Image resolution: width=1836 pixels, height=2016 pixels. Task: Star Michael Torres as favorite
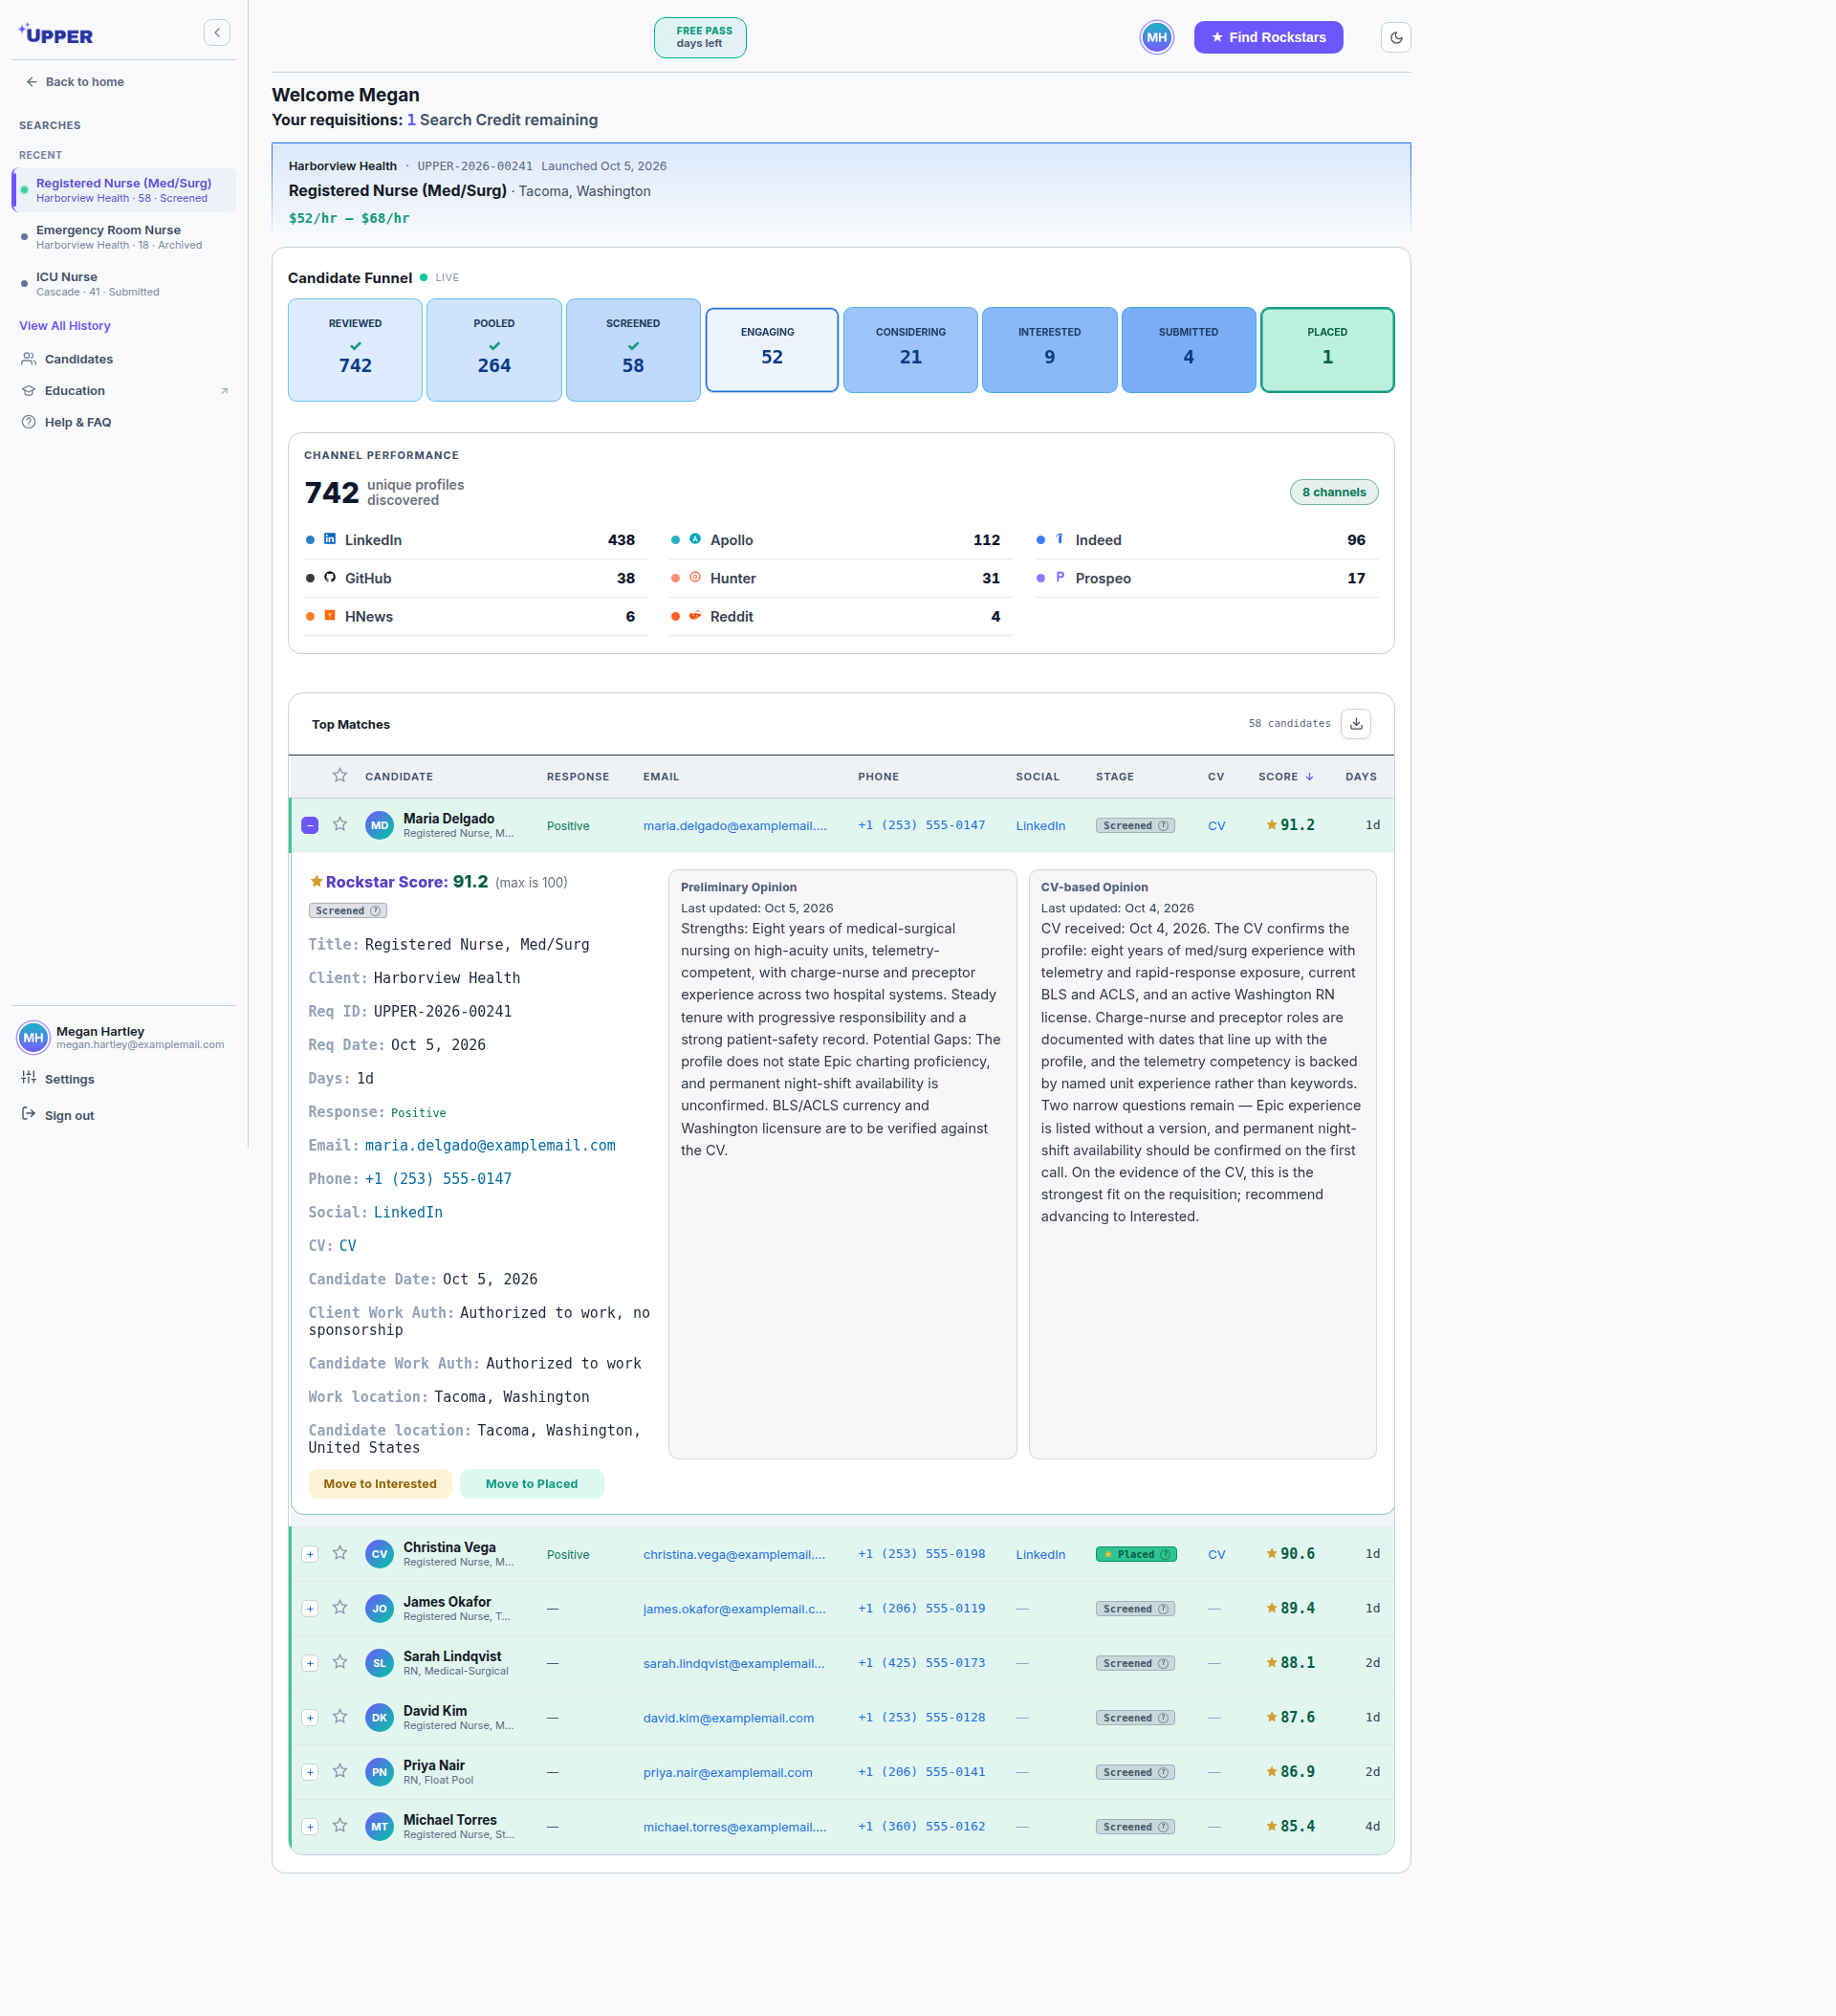tap(340, 1826)
